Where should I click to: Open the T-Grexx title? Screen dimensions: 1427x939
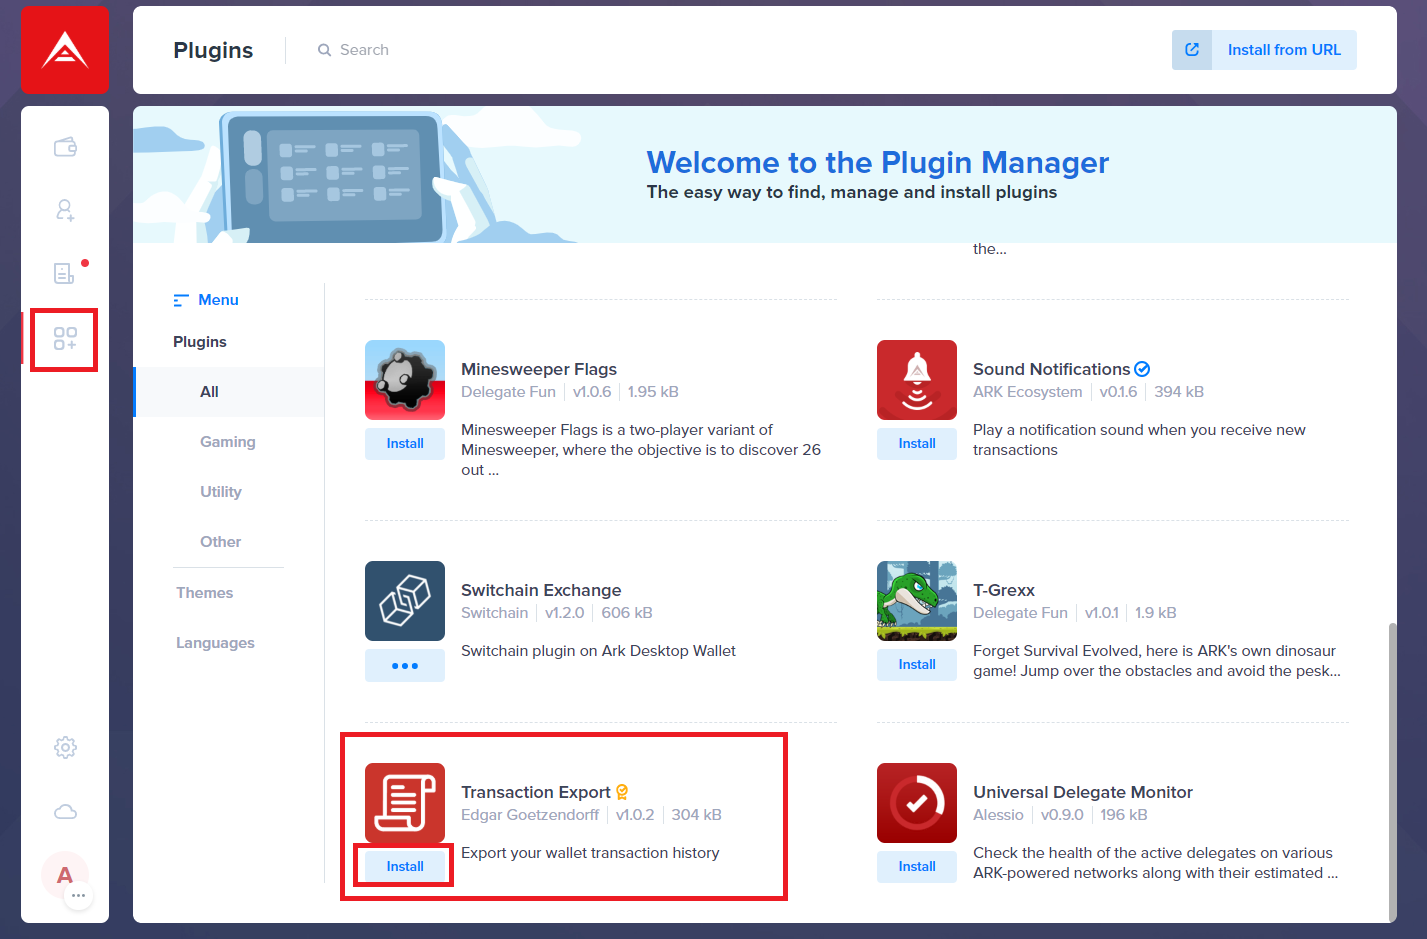coord(1004,590)
